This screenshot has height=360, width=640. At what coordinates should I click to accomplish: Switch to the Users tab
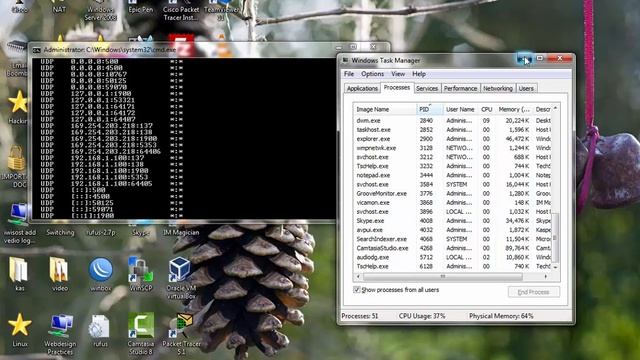[x=526, y=89]
